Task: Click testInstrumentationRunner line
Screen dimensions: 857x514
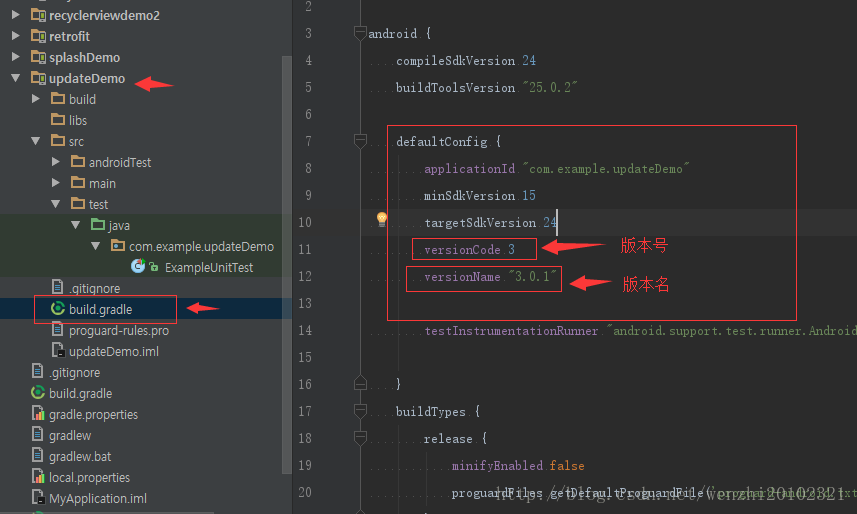Action: (x=640, y=330)
